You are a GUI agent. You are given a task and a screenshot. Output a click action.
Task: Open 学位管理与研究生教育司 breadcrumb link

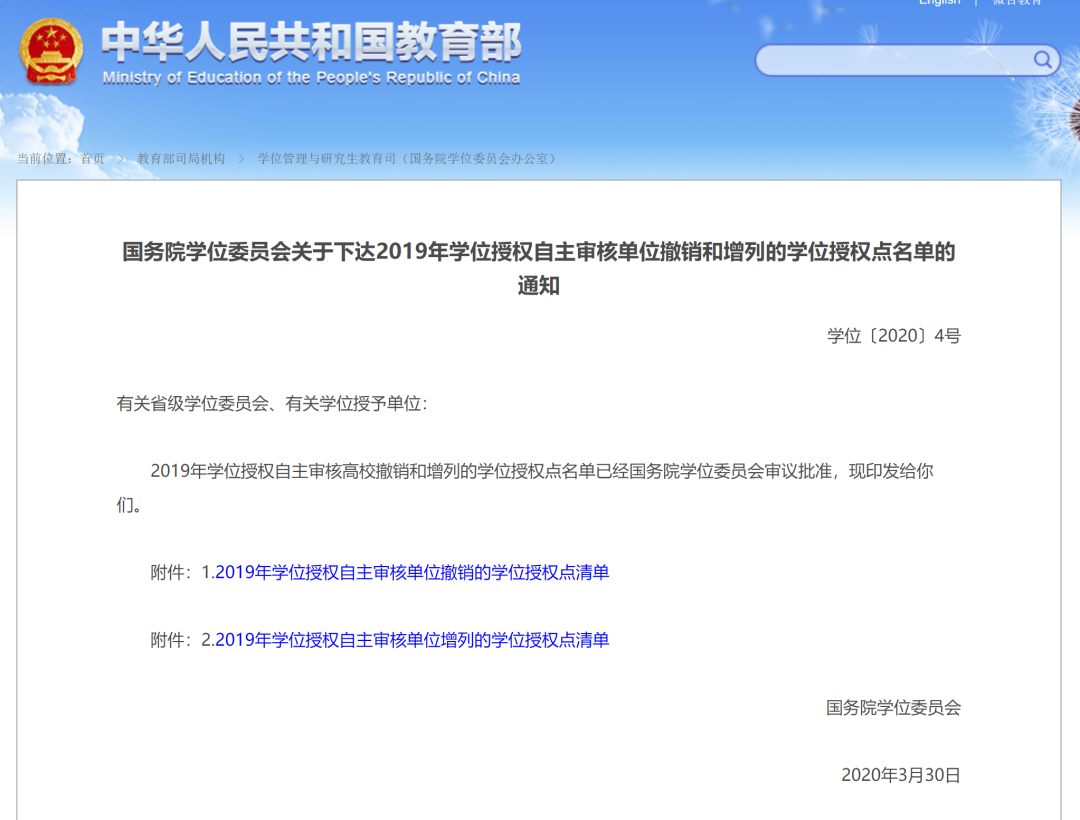tap(407, 159)
